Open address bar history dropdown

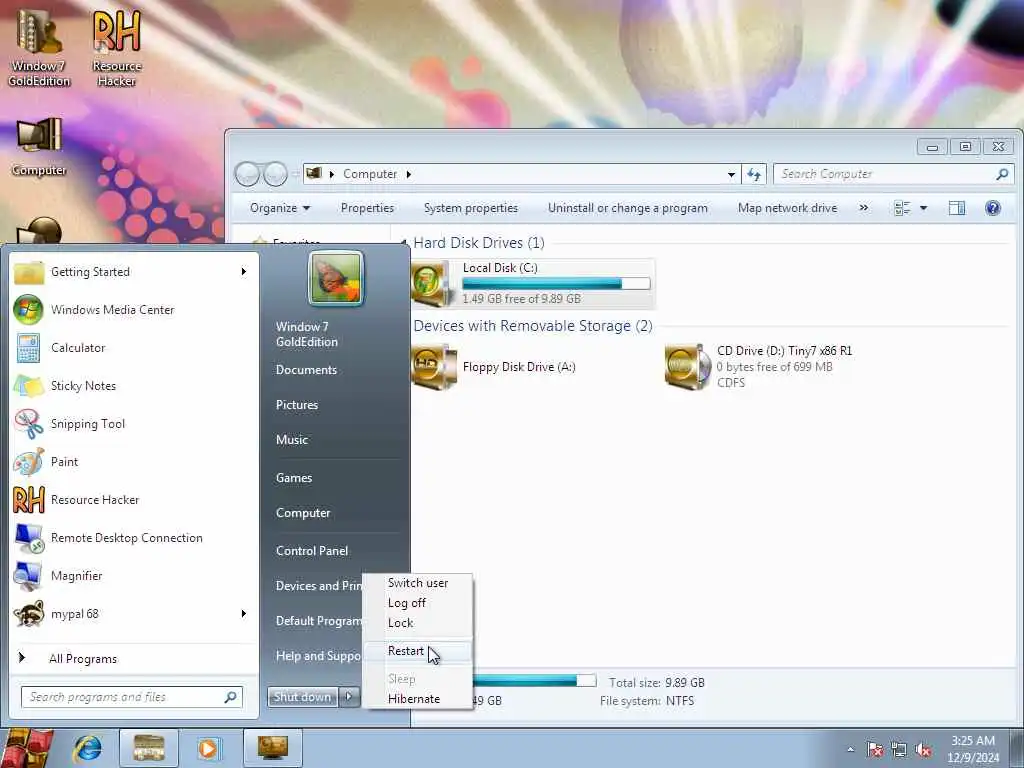pyautogui.click(x=731, y=174)
